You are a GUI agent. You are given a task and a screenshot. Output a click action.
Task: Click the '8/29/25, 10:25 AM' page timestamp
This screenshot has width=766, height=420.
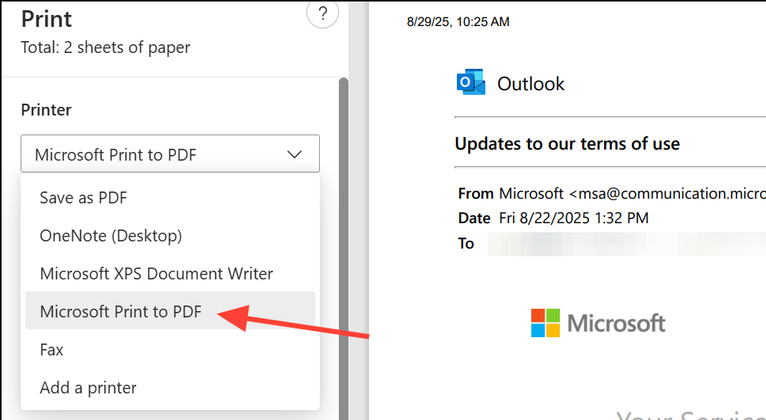pos(458,21)
